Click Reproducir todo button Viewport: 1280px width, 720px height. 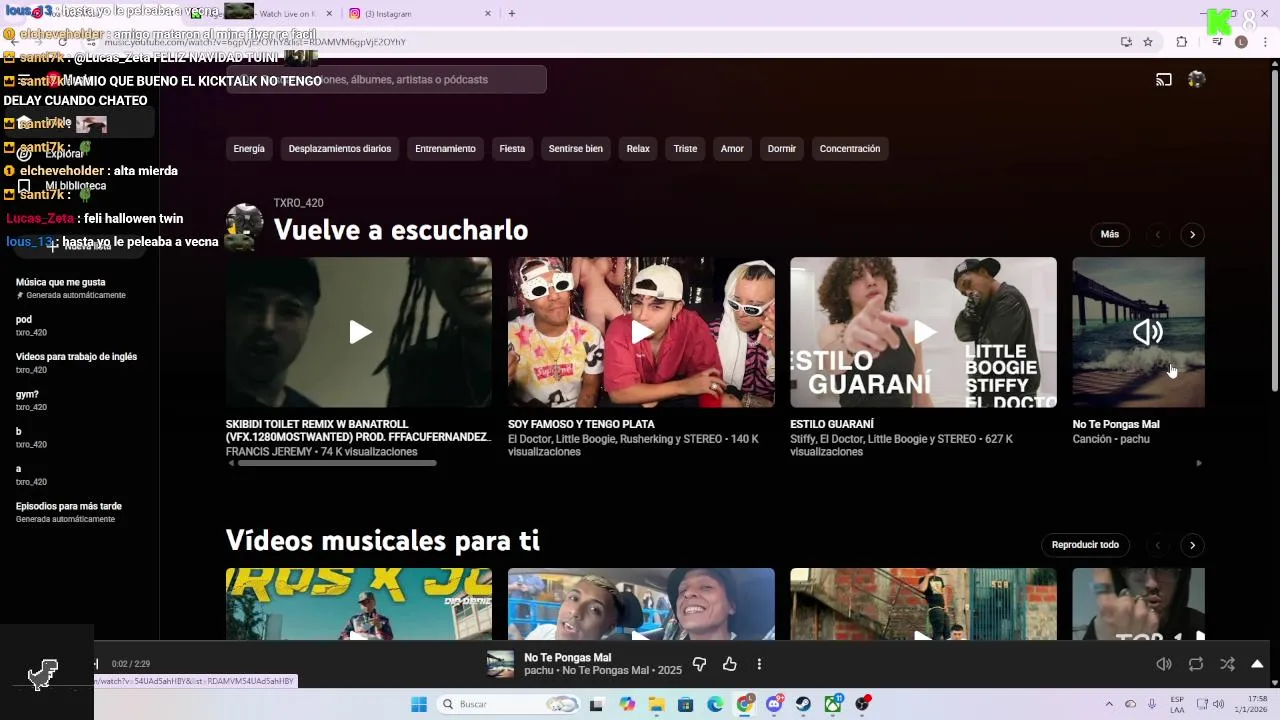click(x=1085, y=545)
